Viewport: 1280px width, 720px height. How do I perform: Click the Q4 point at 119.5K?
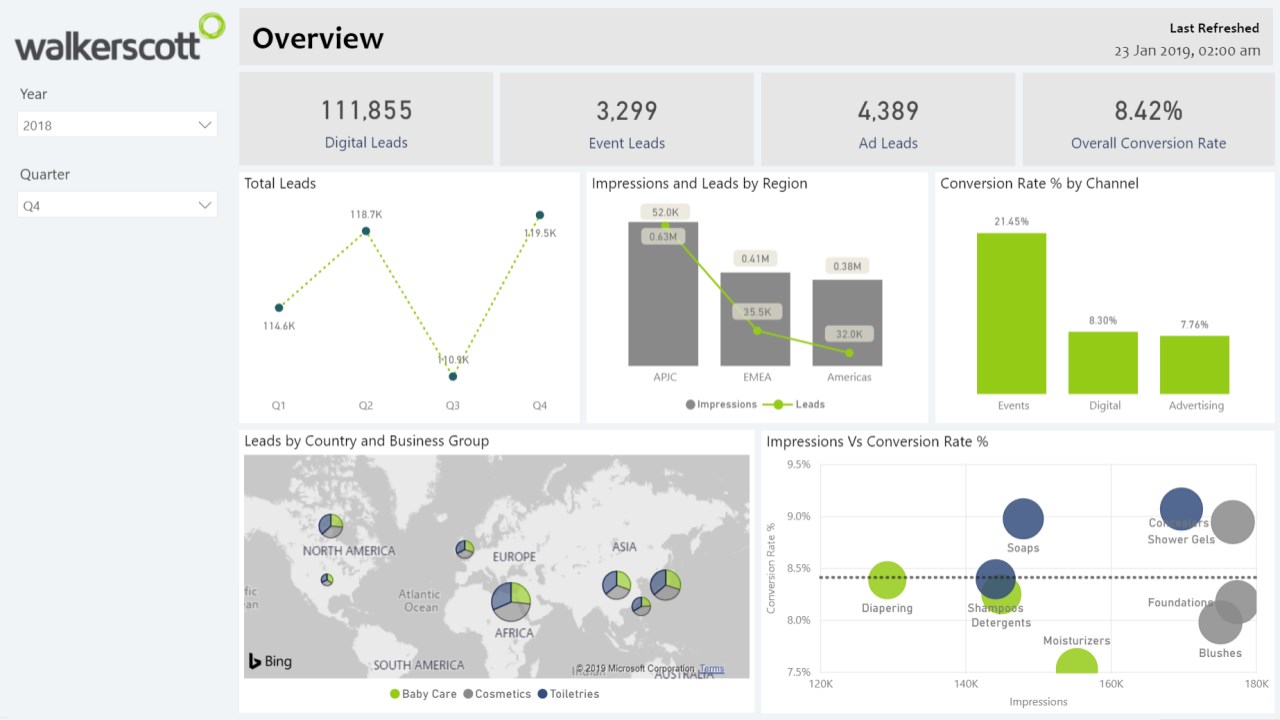point(540,215)
